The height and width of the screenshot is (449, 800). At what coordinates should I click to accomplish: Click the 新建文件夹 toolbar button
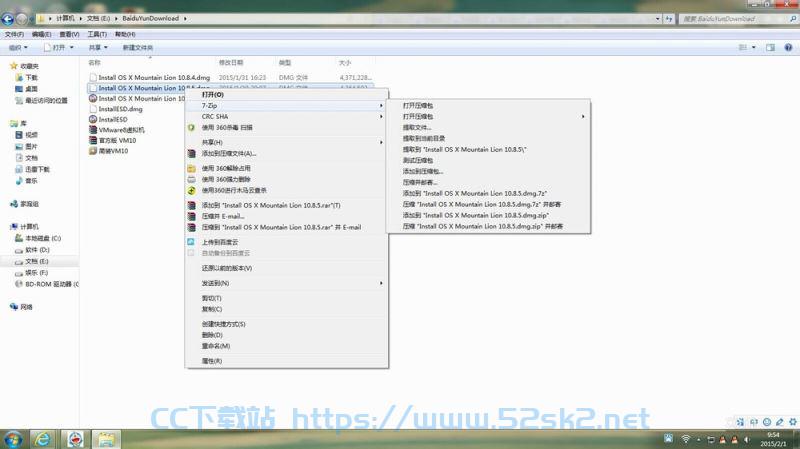138,47
